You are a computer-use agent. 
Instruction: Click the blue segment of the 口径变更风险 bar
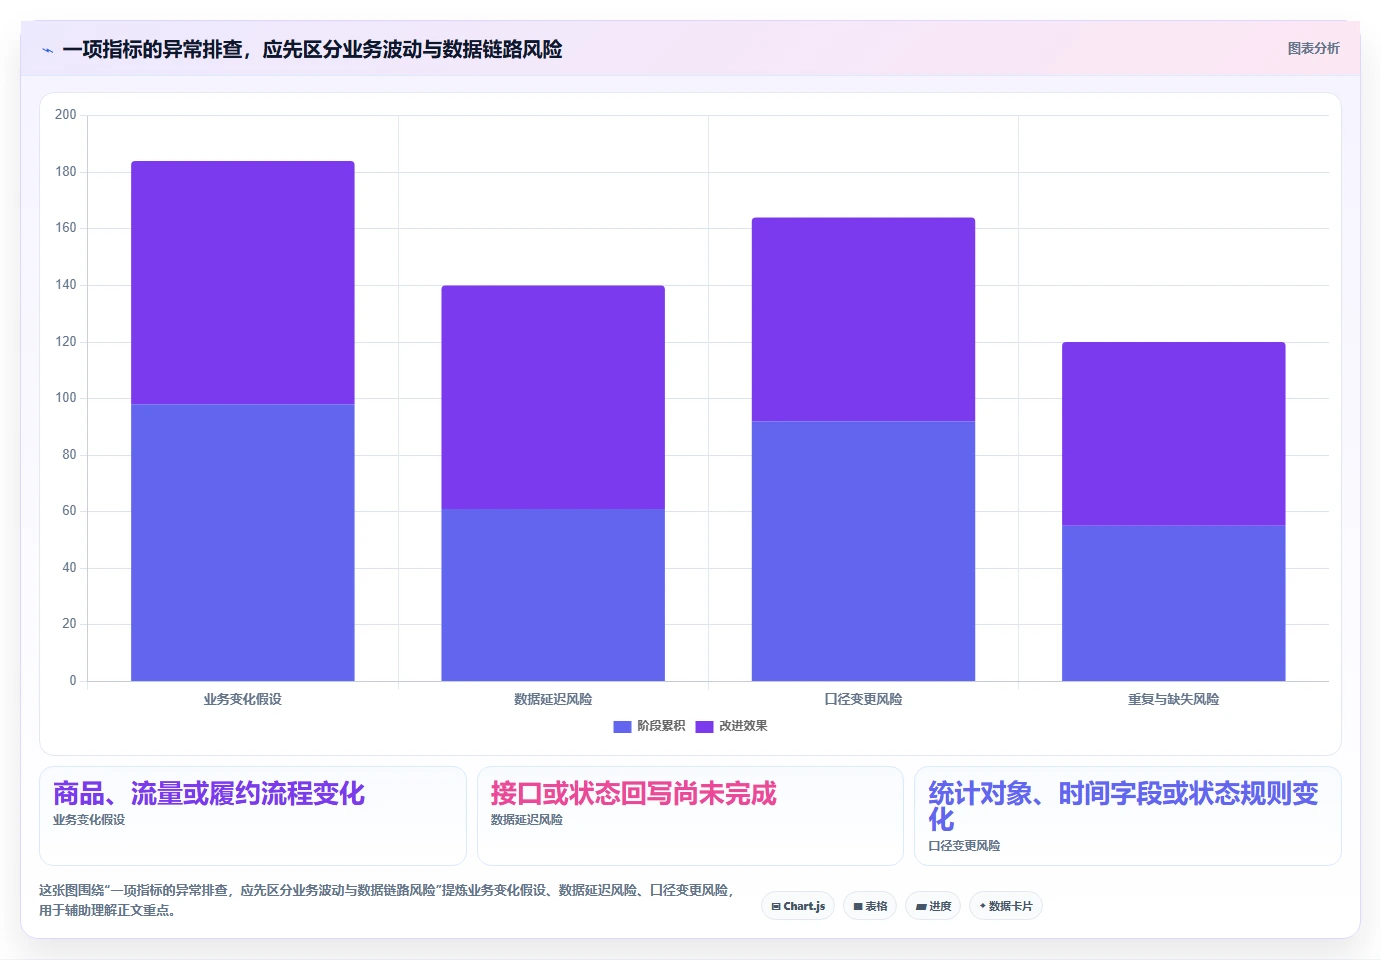[863, 551]
